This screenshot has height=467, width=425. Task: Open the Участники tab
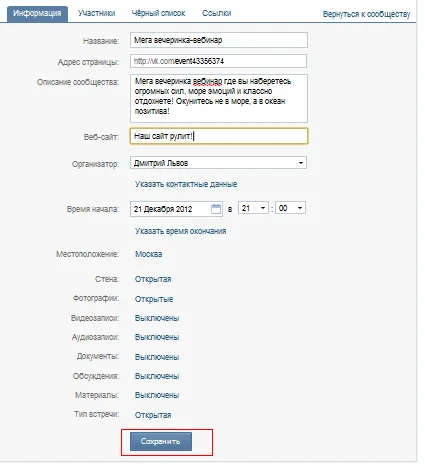tap(97, 13)
